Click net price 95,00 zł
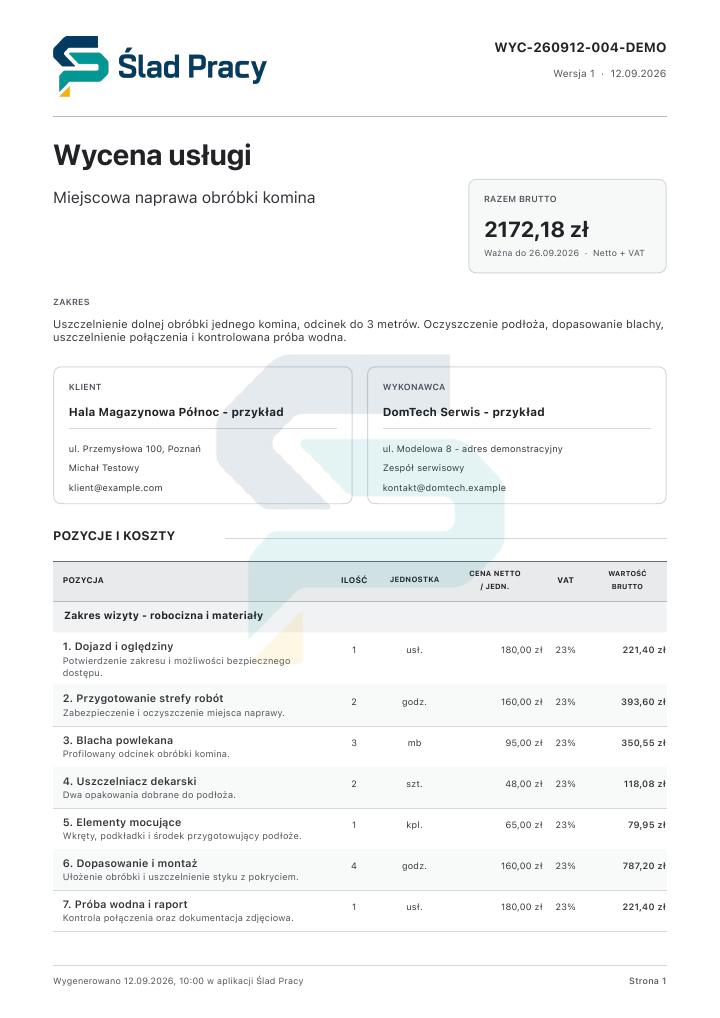This screenshot has width=720, height=1018. click(524, 743)
